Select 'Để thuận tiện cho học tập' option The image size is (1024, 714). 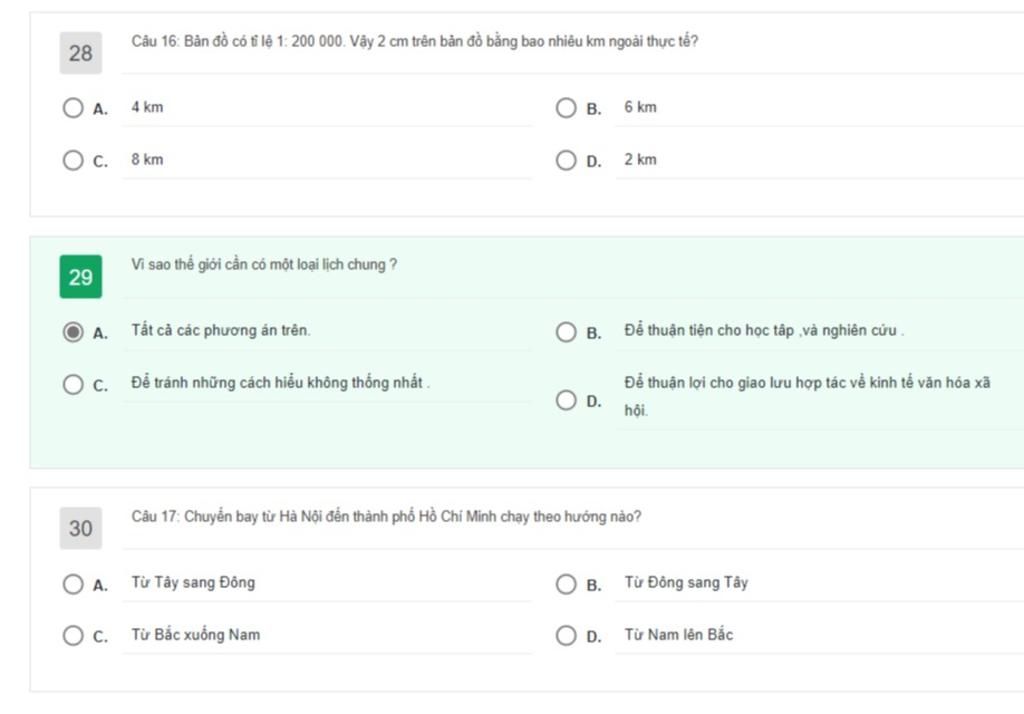(x=566, y=332)
